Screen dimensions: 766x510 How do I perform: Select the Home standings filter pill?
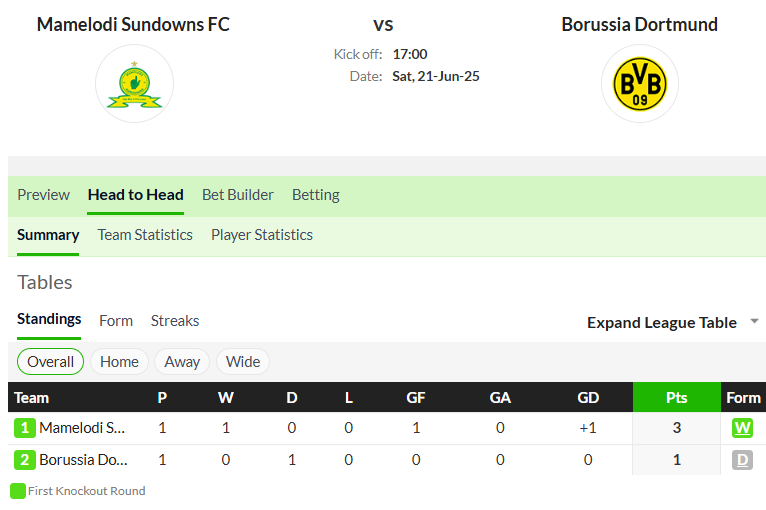[x=119, y=361]
